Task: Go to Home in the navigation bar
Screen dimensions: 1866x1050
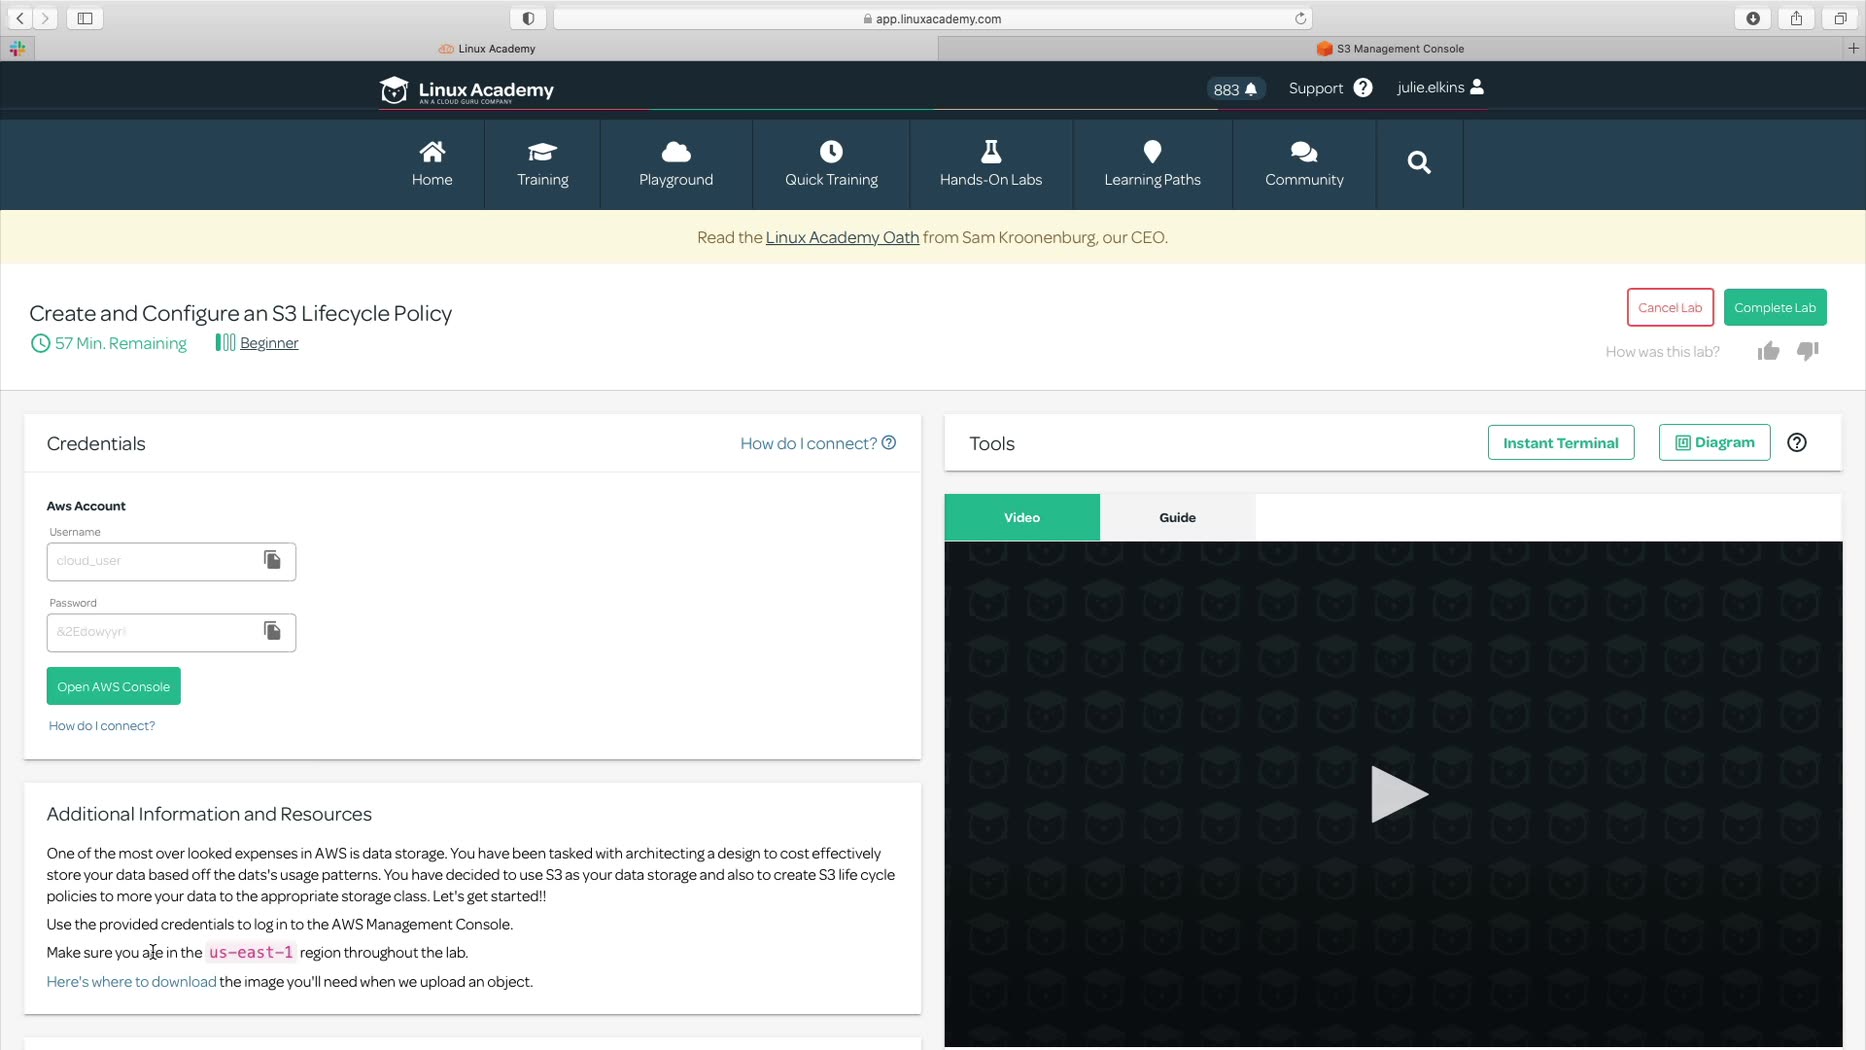Action: (x=432, y=164)
